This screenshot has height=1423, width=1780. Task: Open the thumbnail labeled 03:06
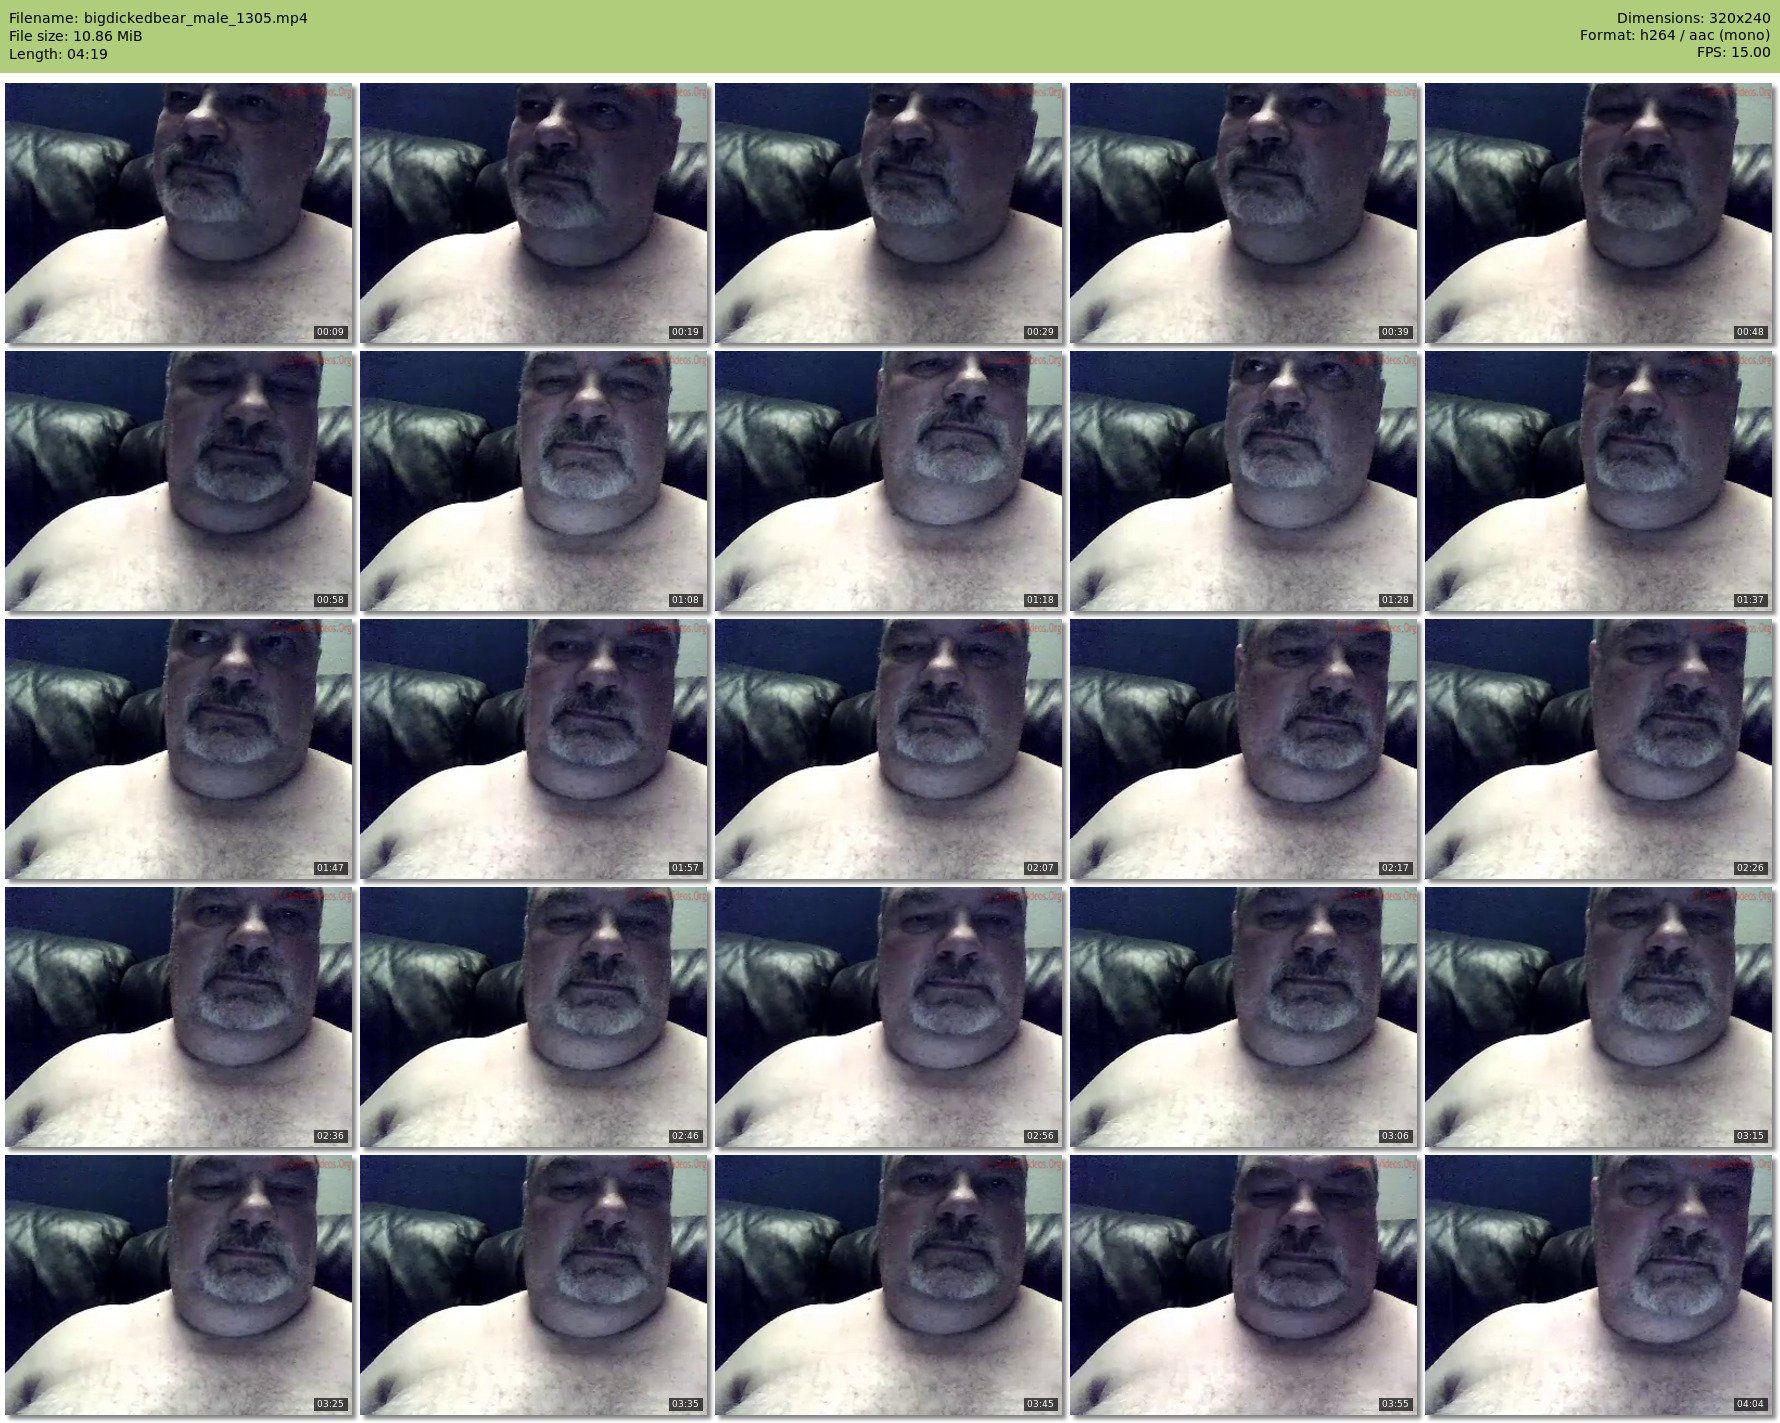1243,1017
